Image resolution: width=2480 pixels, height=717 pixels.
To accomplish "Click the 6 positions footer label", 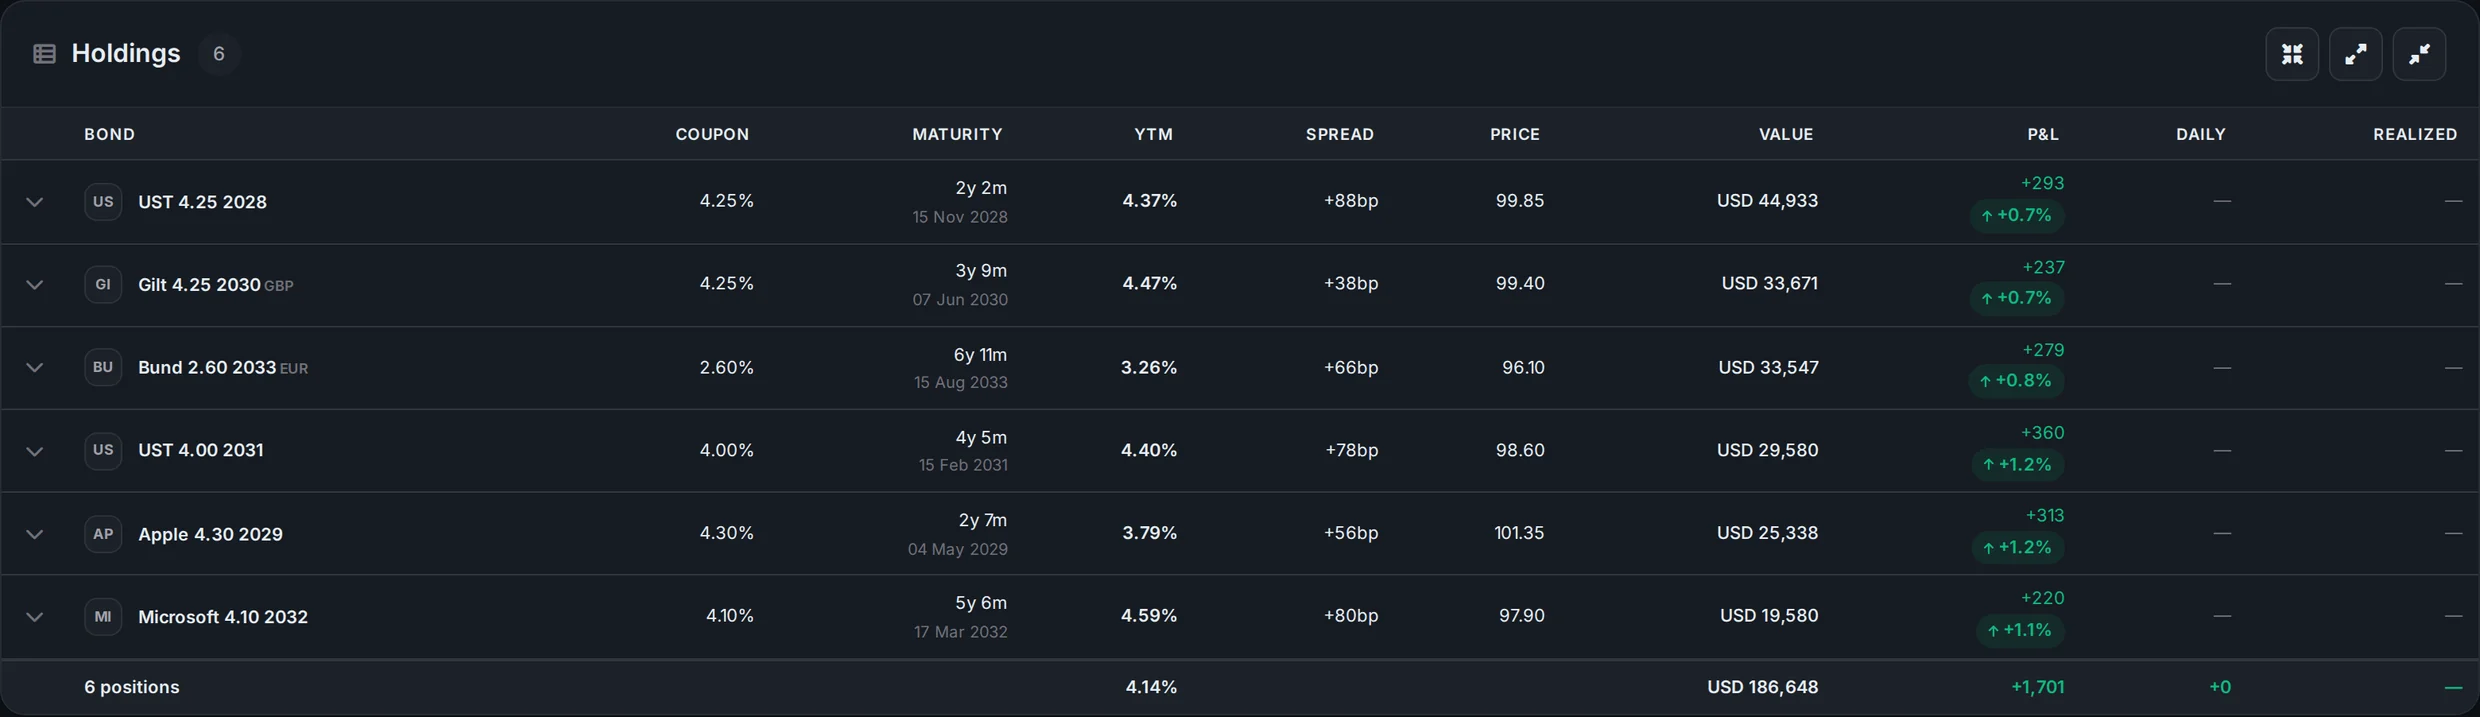I will coord(132,687).
